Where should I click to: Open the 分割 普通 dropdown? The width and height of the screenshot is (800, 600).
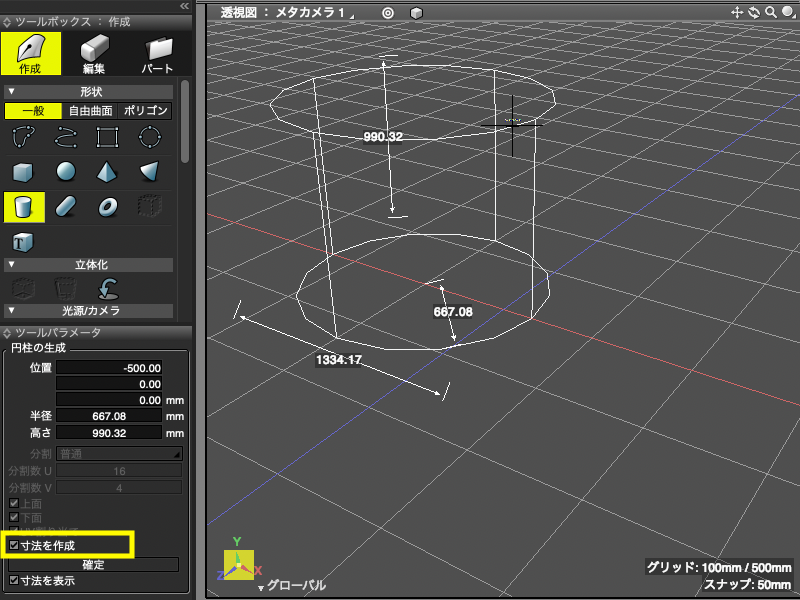(119, 454)
